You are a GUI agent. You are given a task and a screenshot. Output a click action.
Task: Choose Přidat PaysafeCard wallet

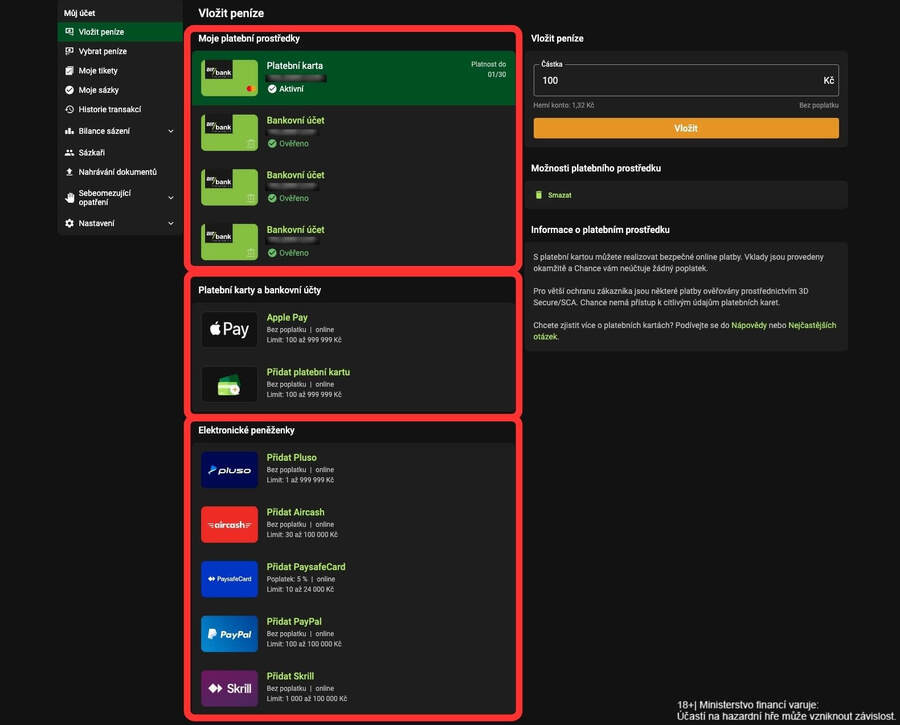354,579
